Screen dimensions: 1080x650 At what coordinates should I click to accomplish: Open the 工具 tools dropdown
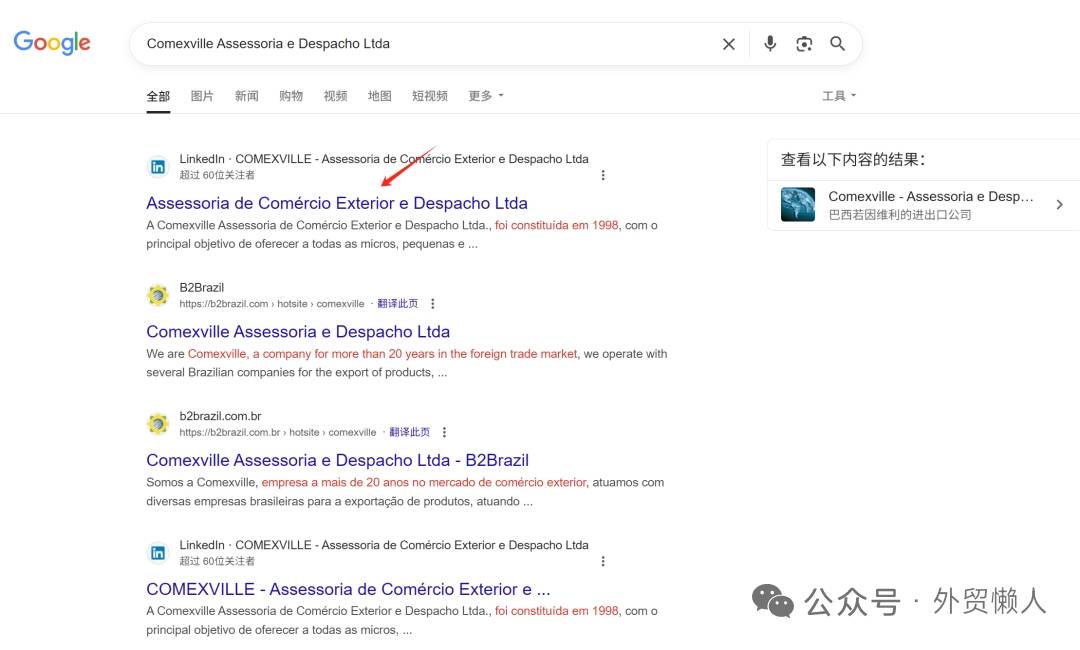coord(839,96)
